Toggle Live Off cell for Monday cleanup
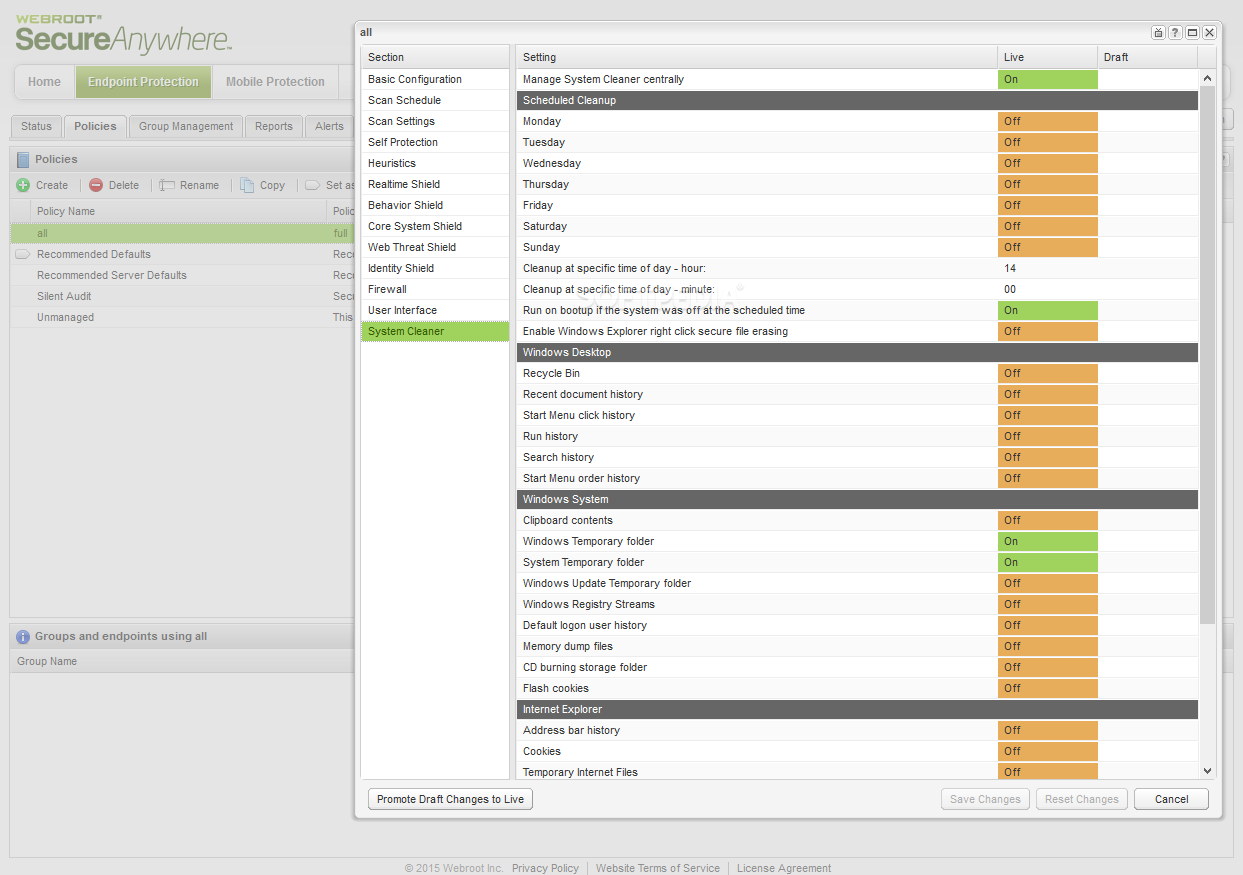 point(1047,121)
